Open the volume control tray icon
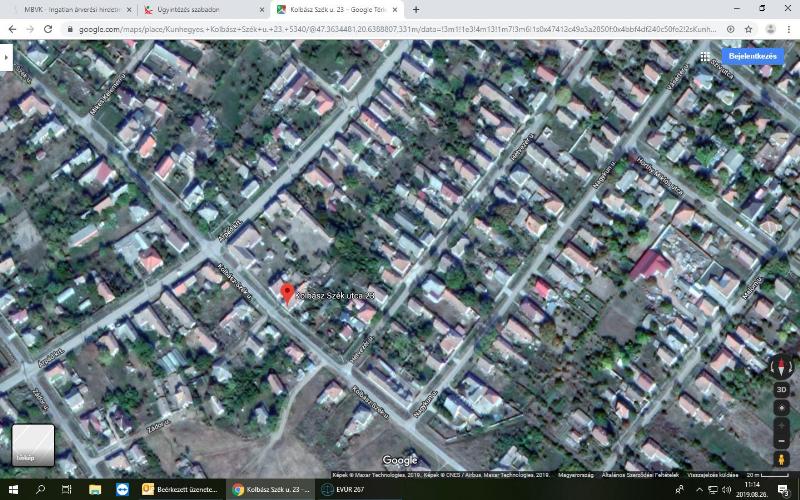 (x=727, y=490)
